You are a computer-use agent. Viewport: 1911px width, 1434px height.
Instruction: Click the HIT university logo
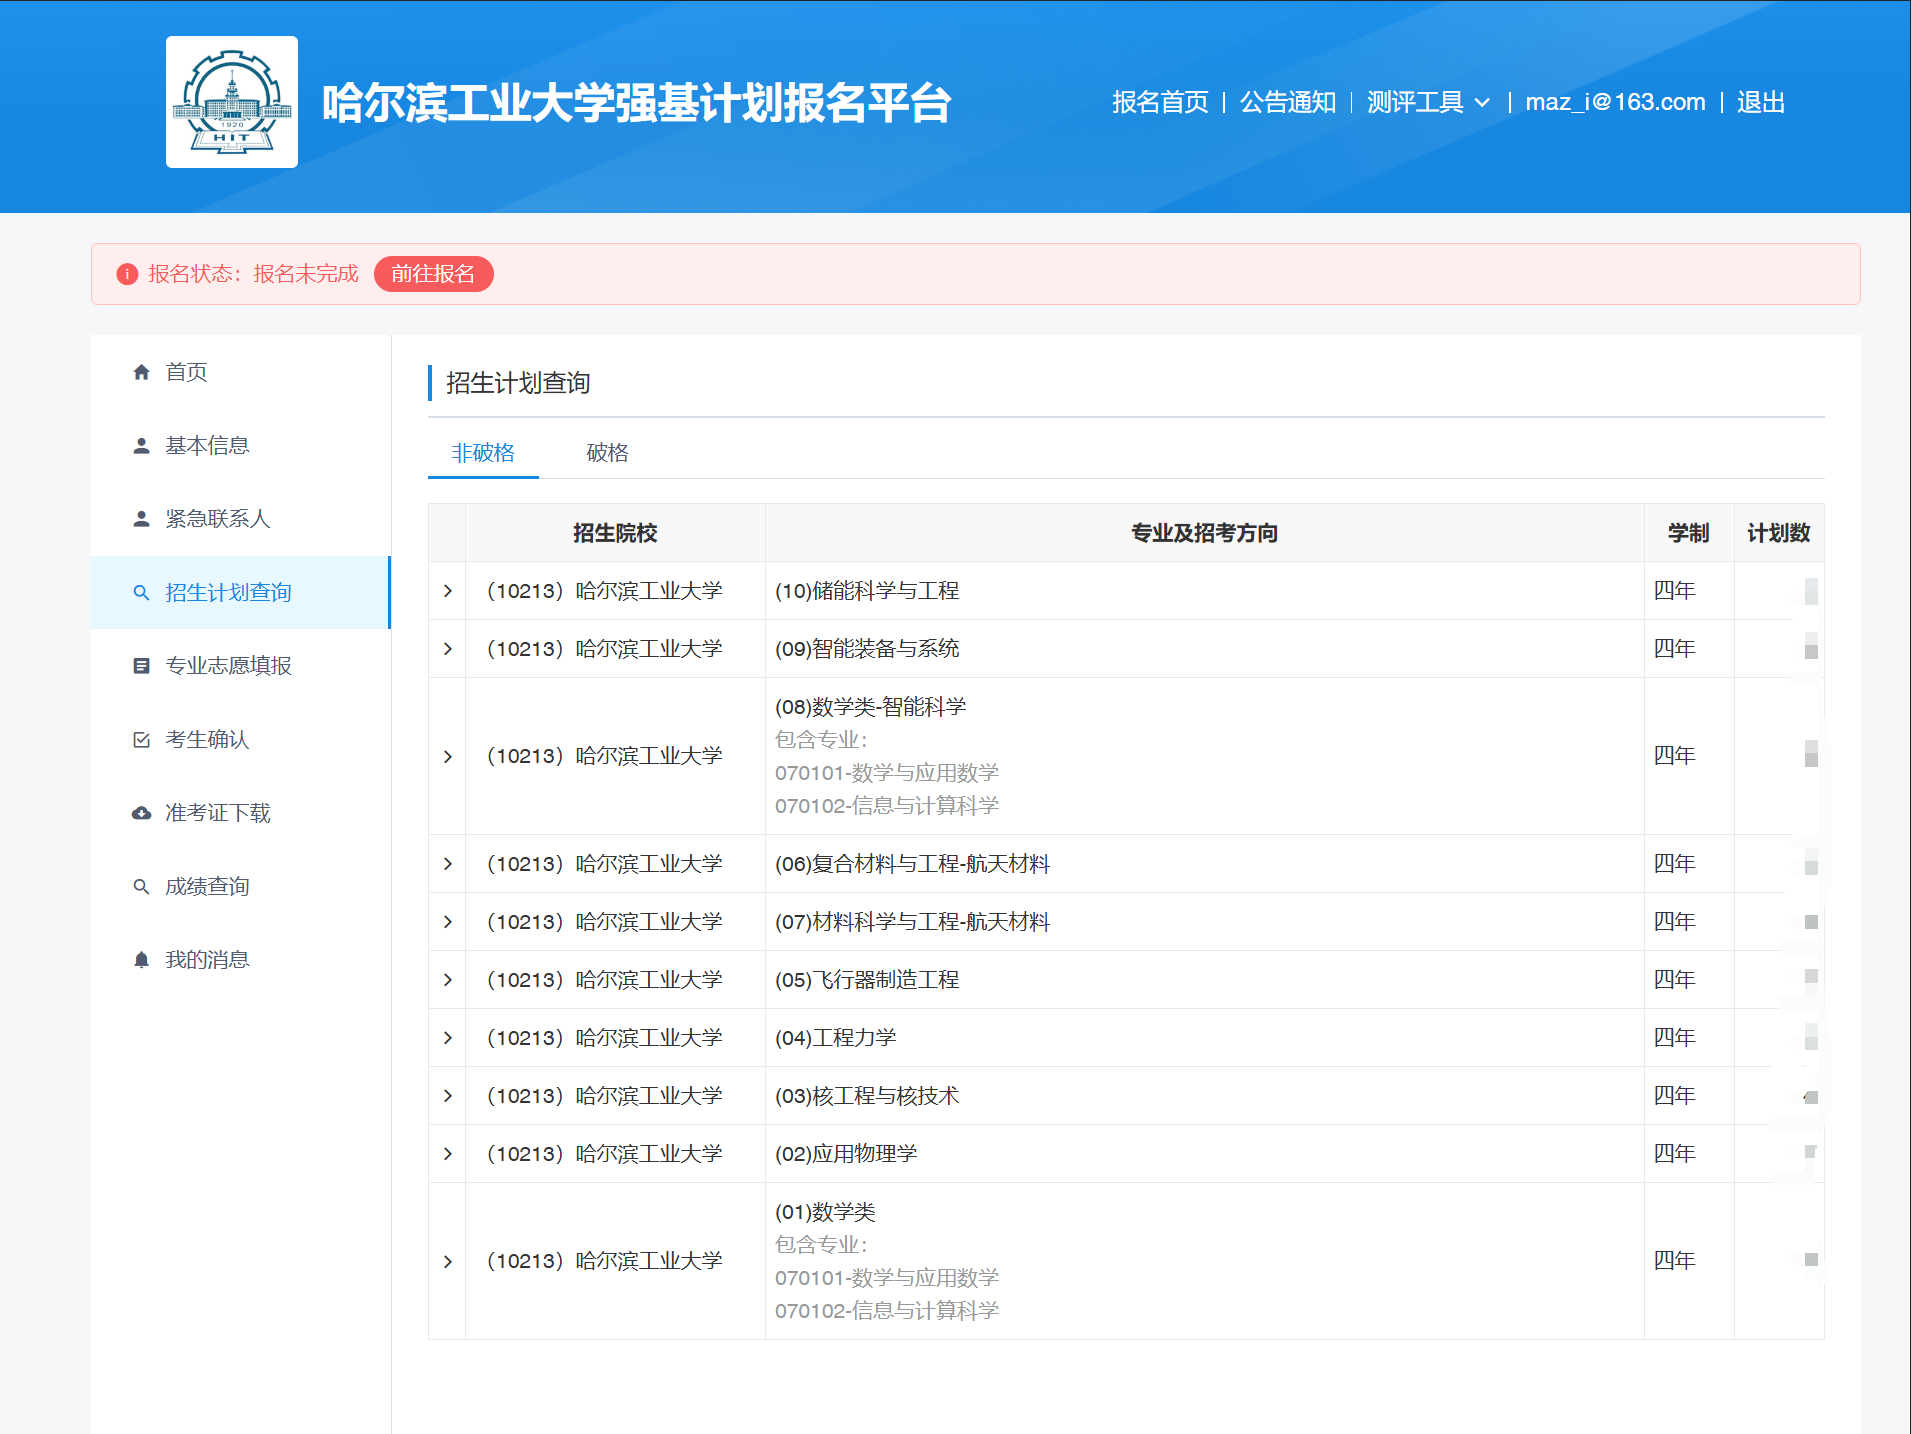(231, 102)
